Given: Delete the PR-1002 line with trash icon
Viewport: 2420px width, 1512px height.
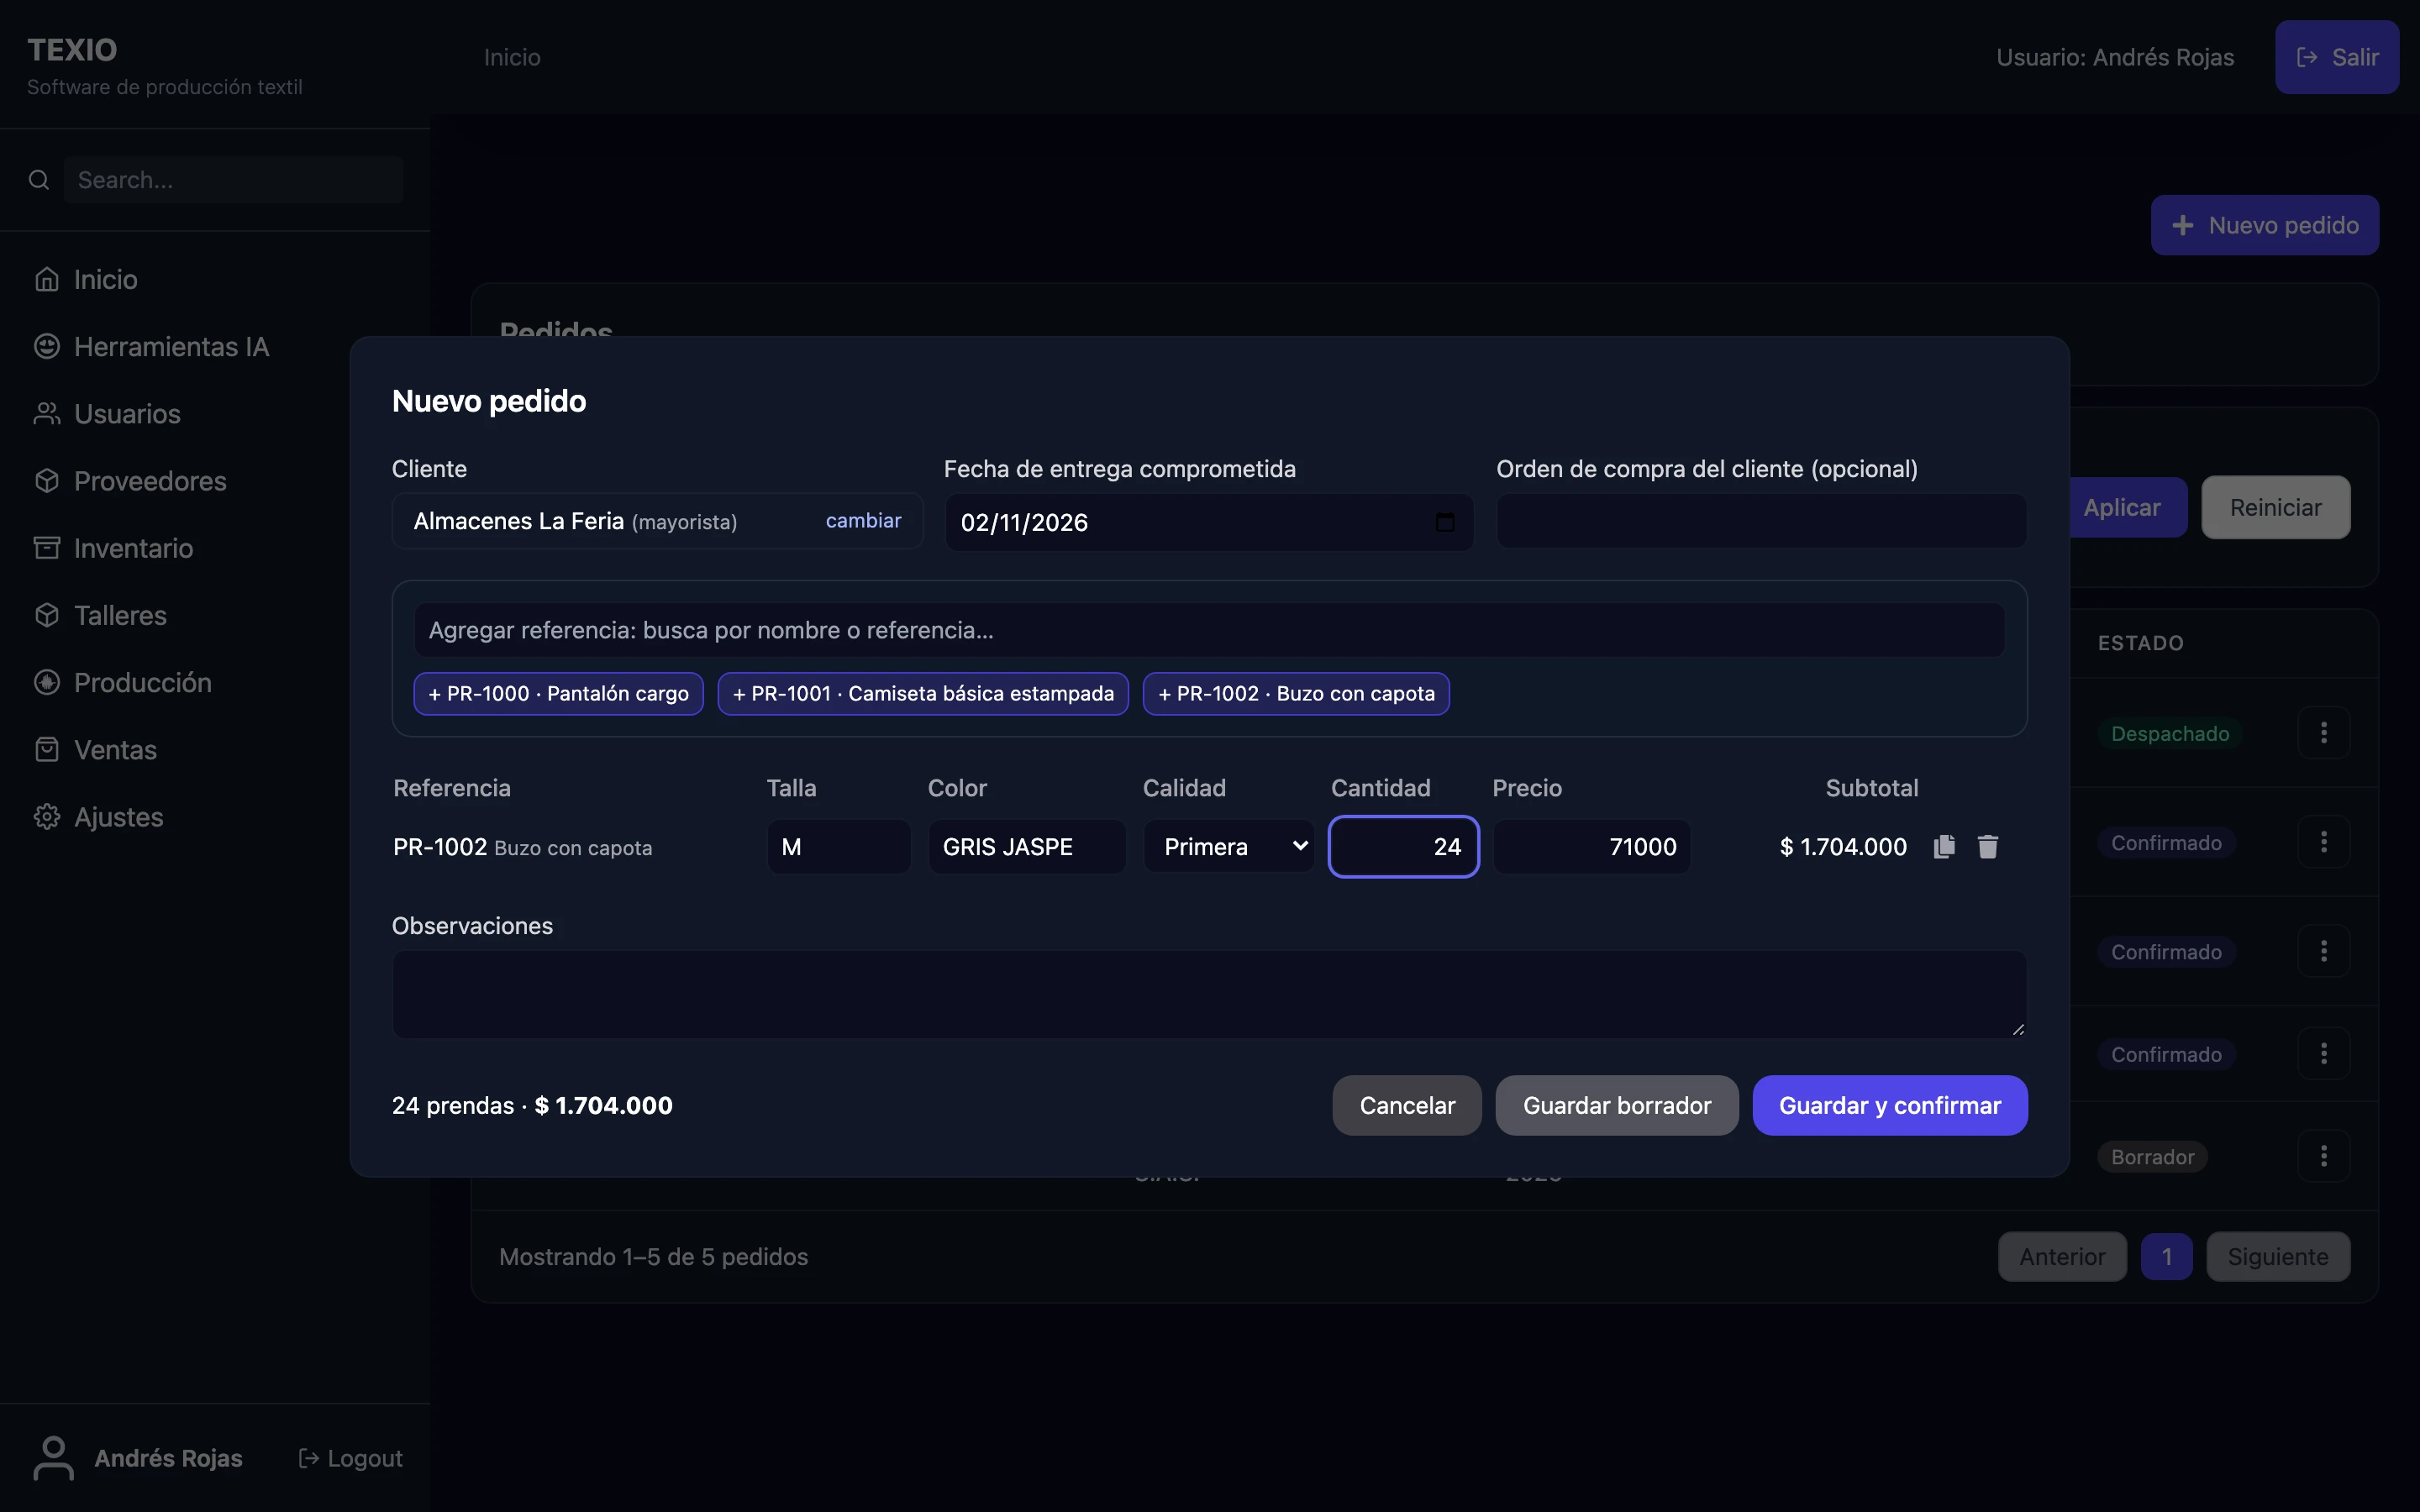Looking at the screenshot, I should pyautogui.click(x=1988, y=847).
